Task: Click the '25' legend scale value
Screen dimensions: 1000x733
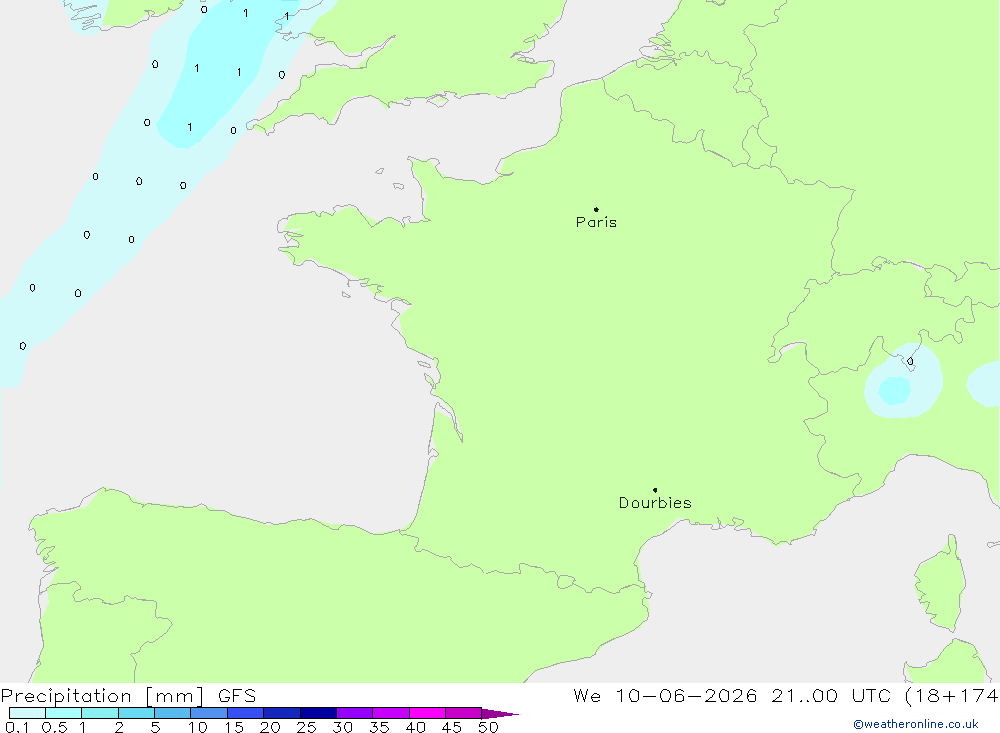Action: click(307, 727)
